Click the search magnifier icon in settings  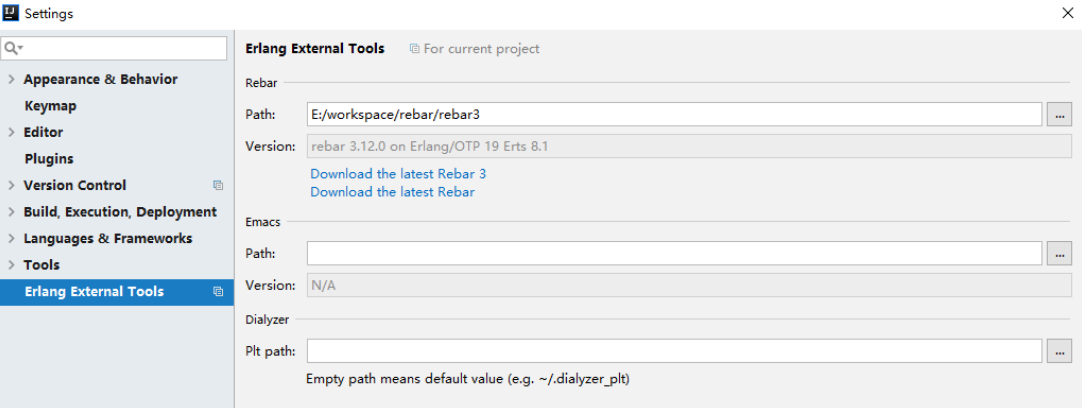pyautogui.click(x=12, y=48)
